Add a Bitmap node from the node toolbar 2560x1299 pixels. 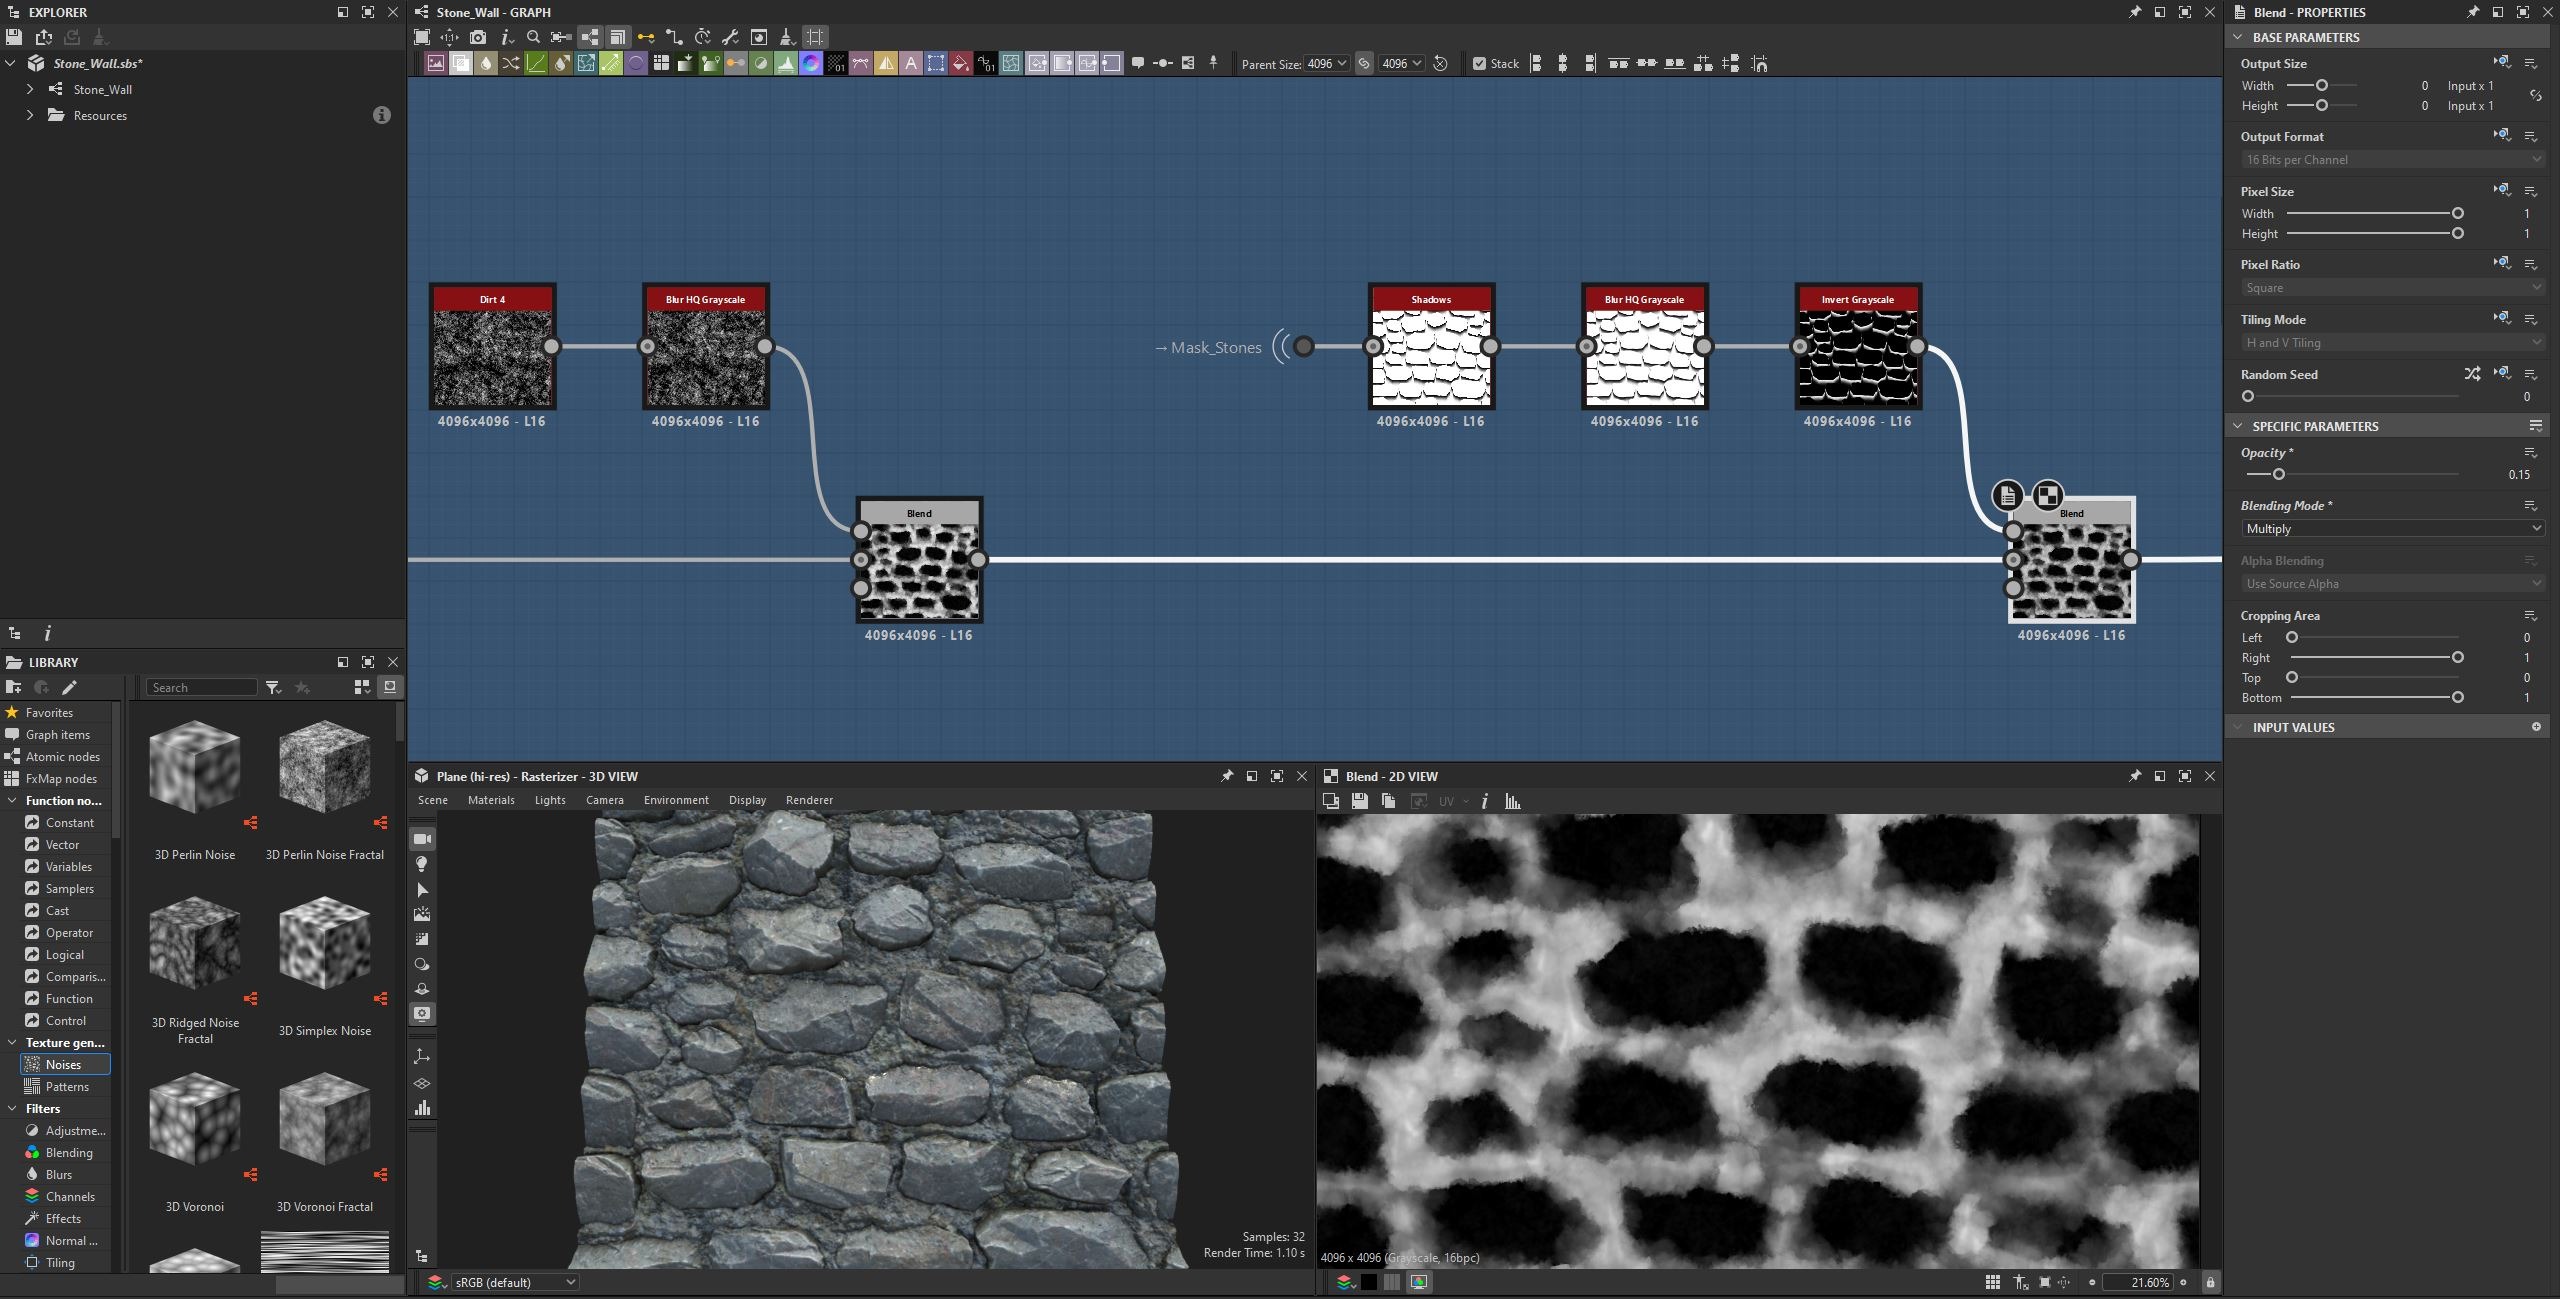pyautogui.click(x=435, y=63)
